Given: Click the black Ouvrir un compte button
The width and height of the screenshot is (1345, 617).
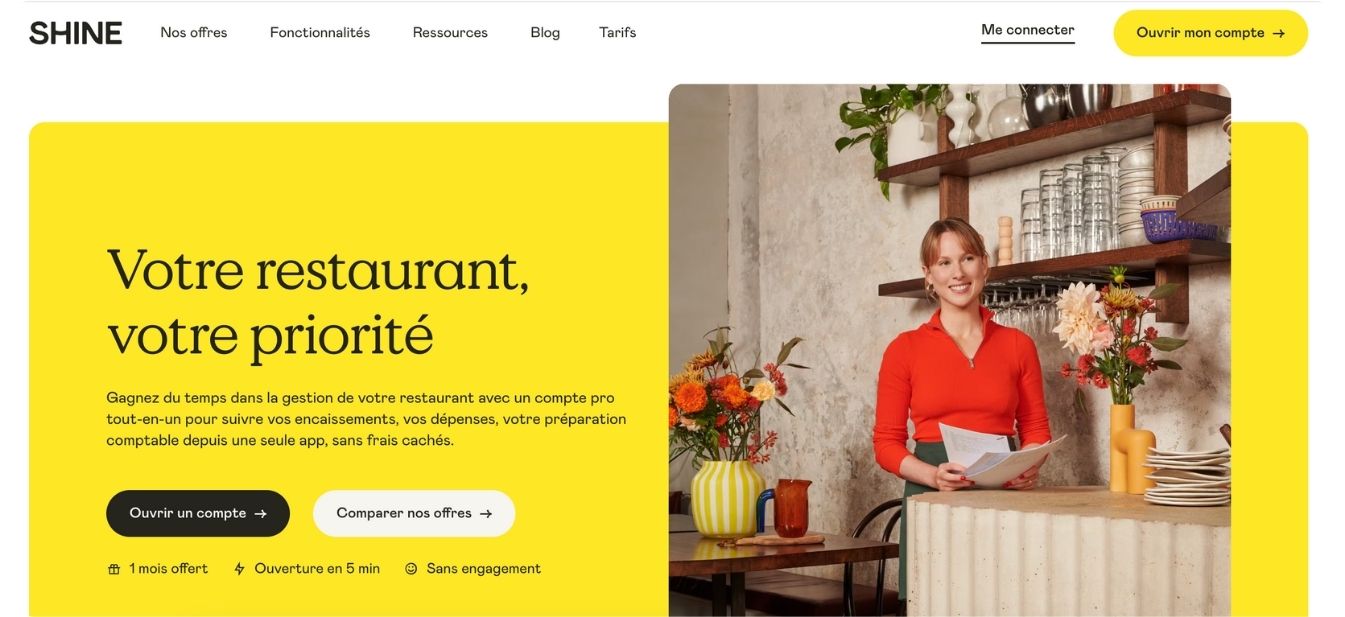Looking at the screenshot, I should pyautogui.click(x=198, y=514).
